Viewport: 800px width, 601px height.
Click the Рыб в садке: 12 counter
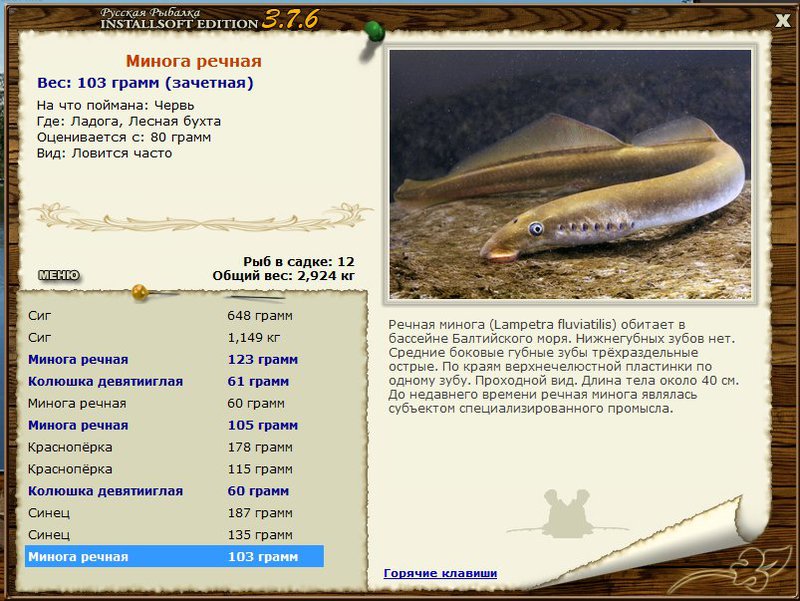(x=298, y=262)
